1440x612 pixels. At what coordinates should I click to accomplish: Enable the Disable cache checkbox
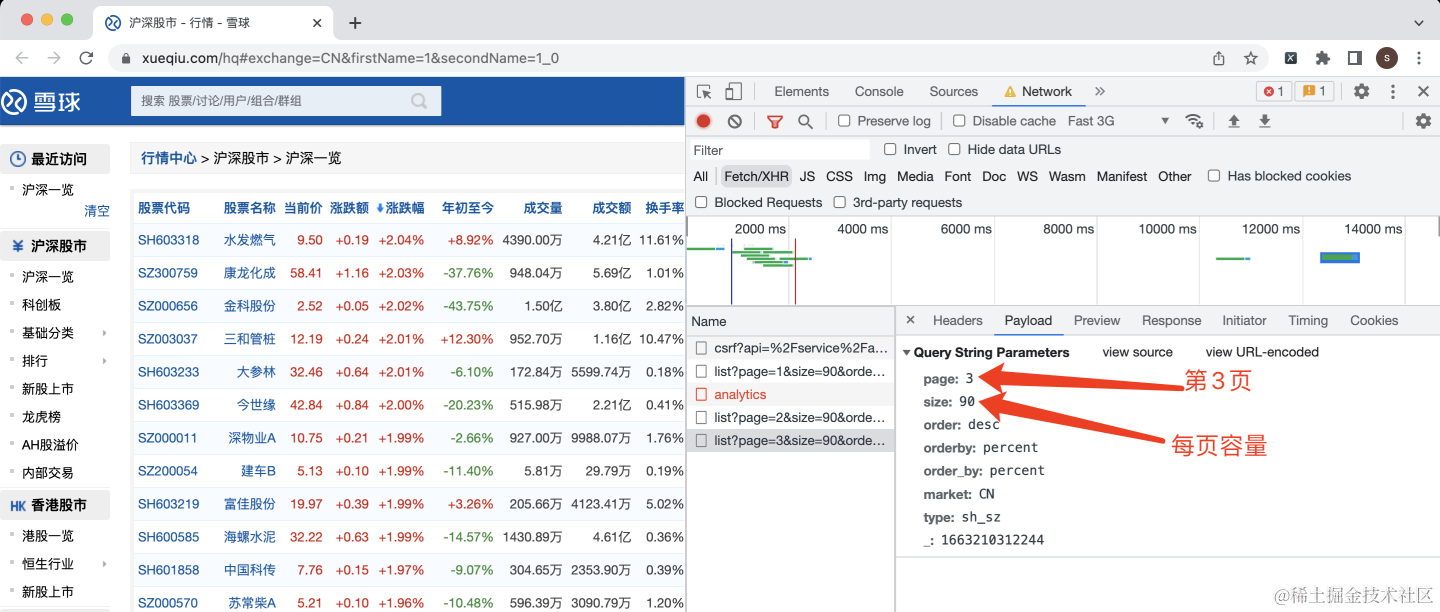click(x=959, y=121)
